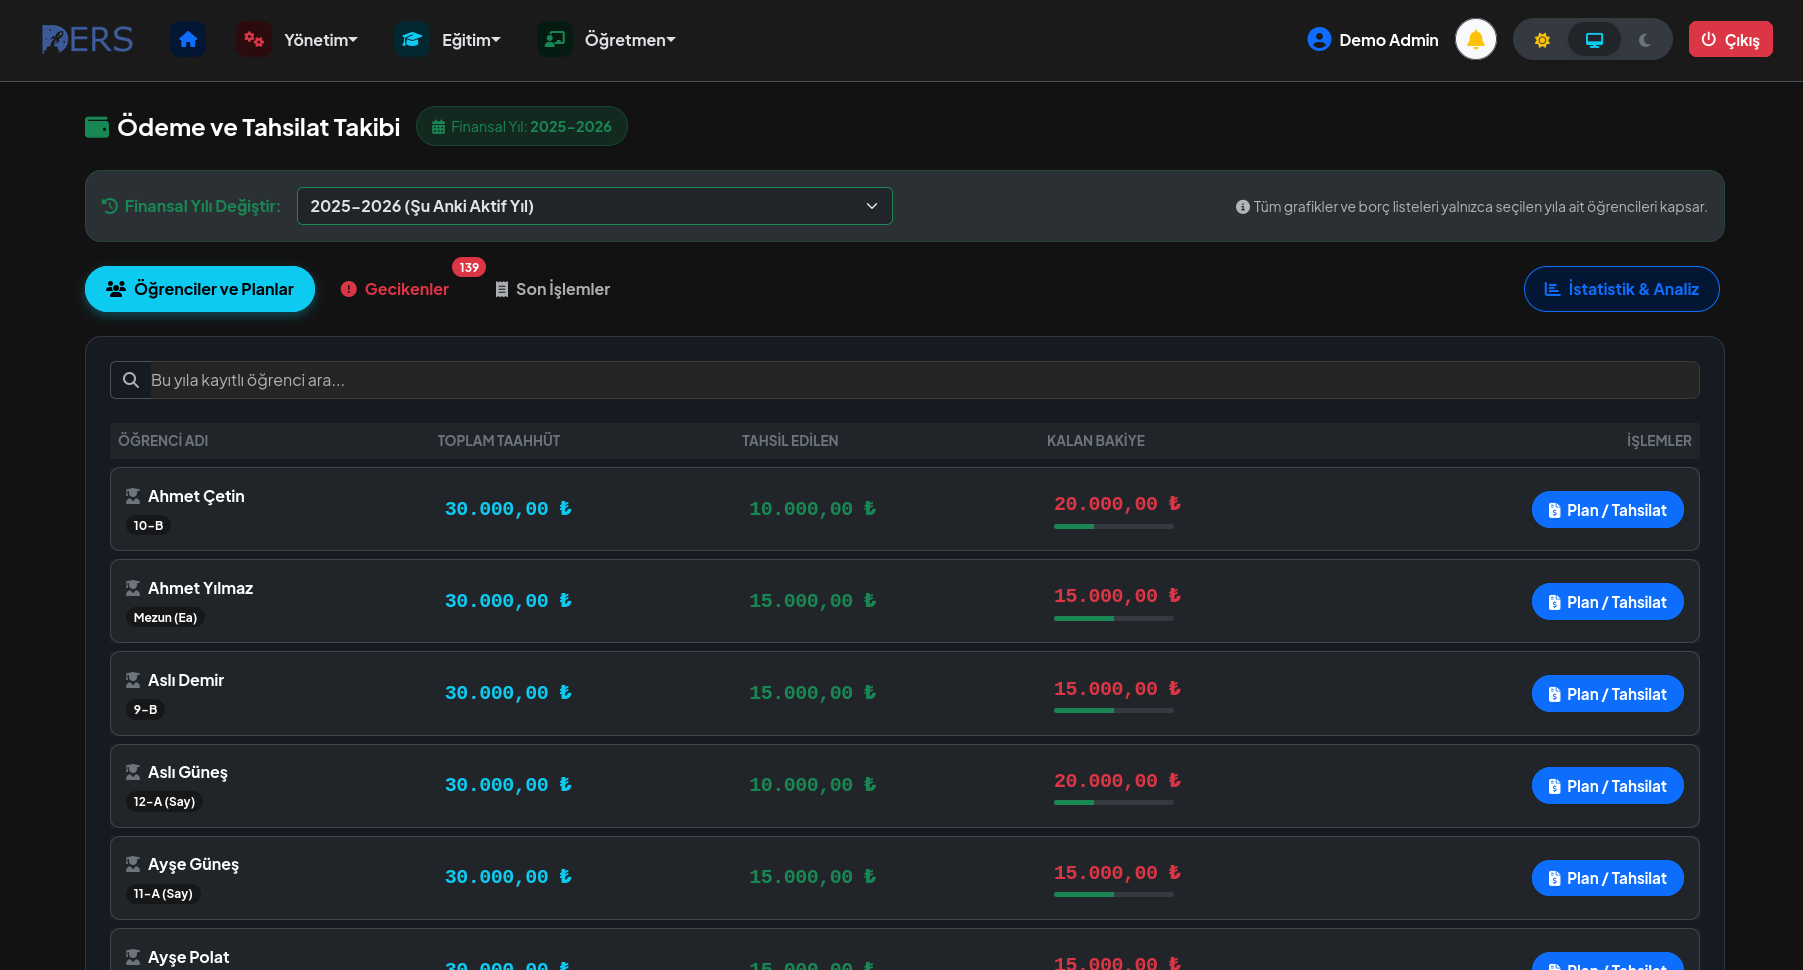Switch to the Son İşlemler tab
The height and width of the screenshot is (970, 1803).
pos(552,289)
